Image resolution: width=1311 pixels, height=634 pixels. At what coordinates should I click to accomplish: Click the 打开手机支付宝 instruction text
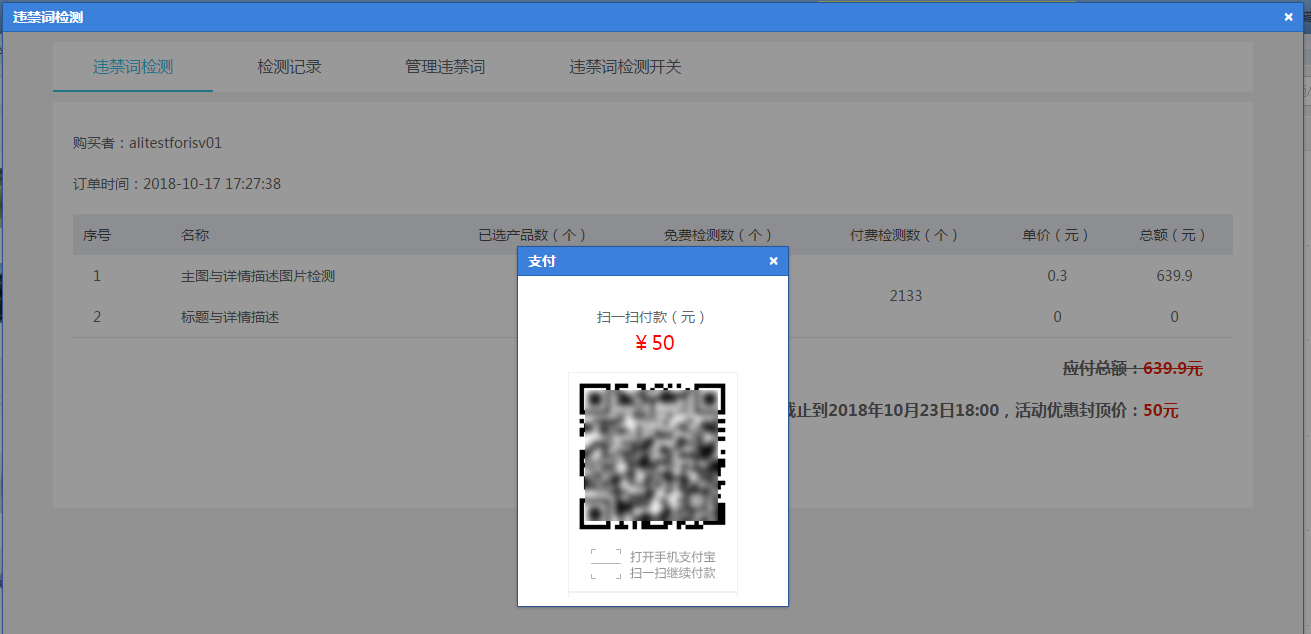coord(672,556)
